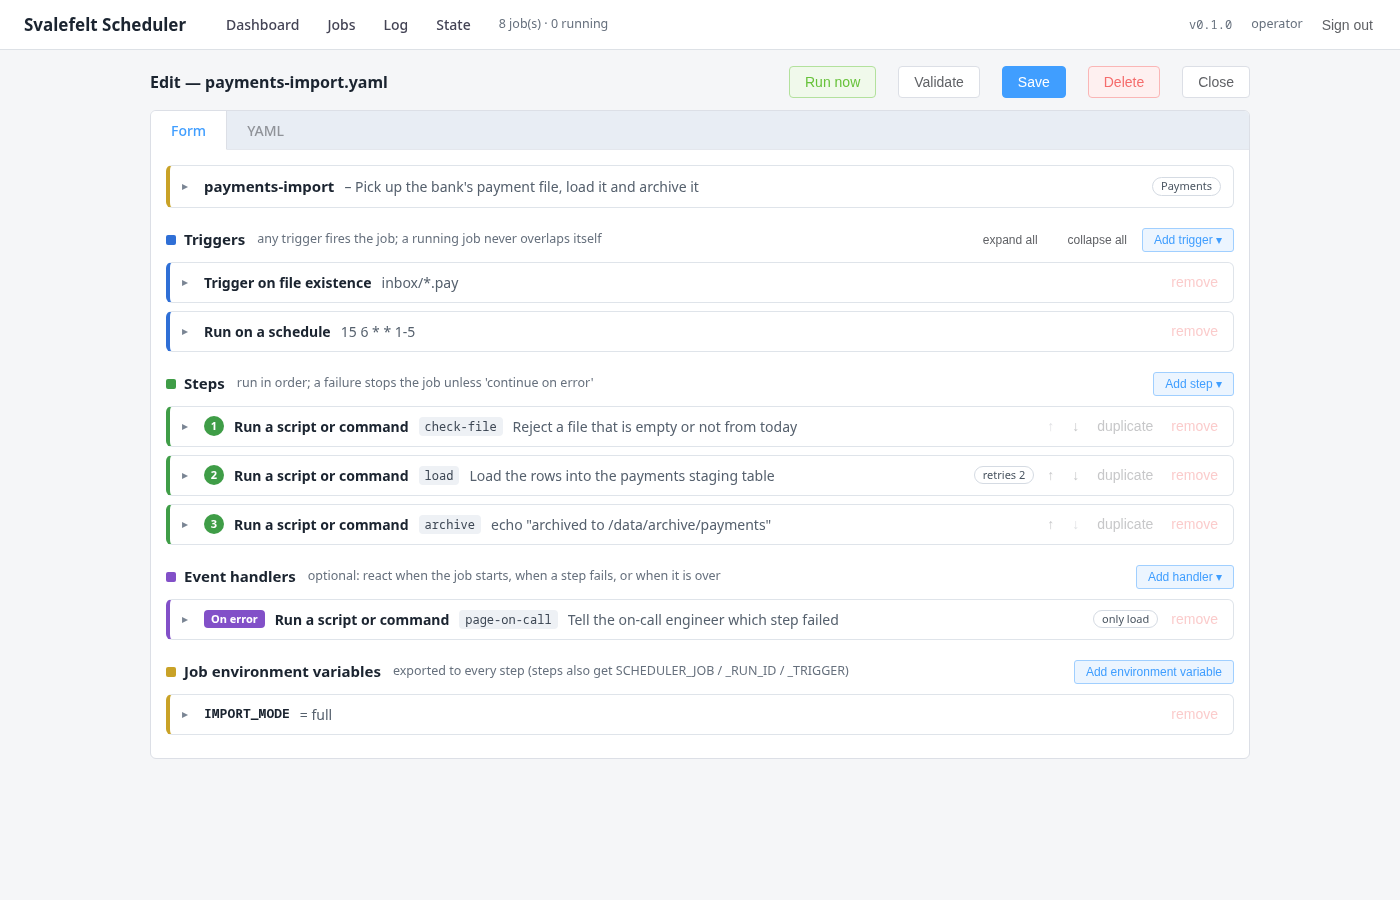
Task: Delete the payments-import job
Action: (x=1124, y=82)
